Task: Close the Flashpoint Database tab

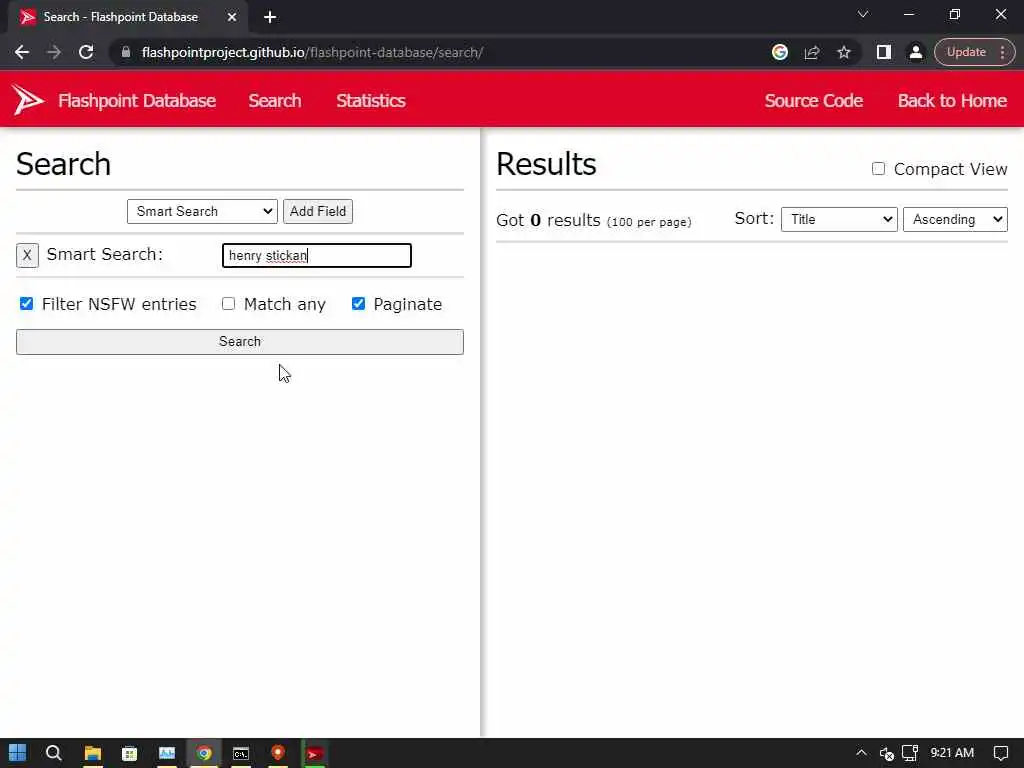Action: 232,17
